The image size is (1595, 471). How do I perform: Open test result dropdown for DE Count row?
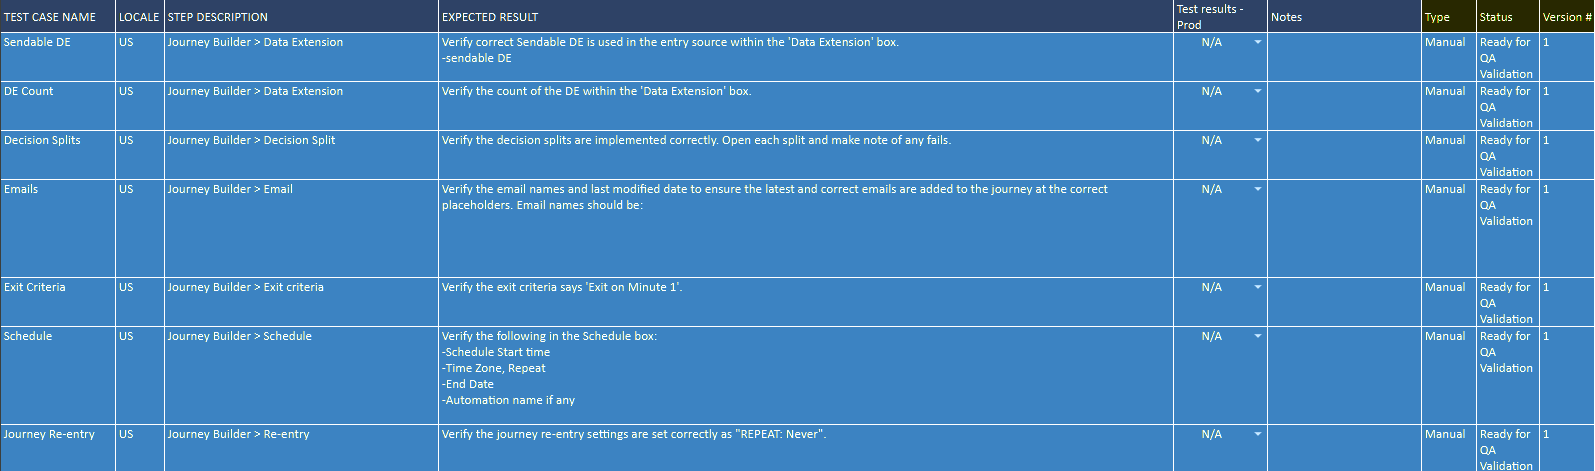click(1258, 91)
